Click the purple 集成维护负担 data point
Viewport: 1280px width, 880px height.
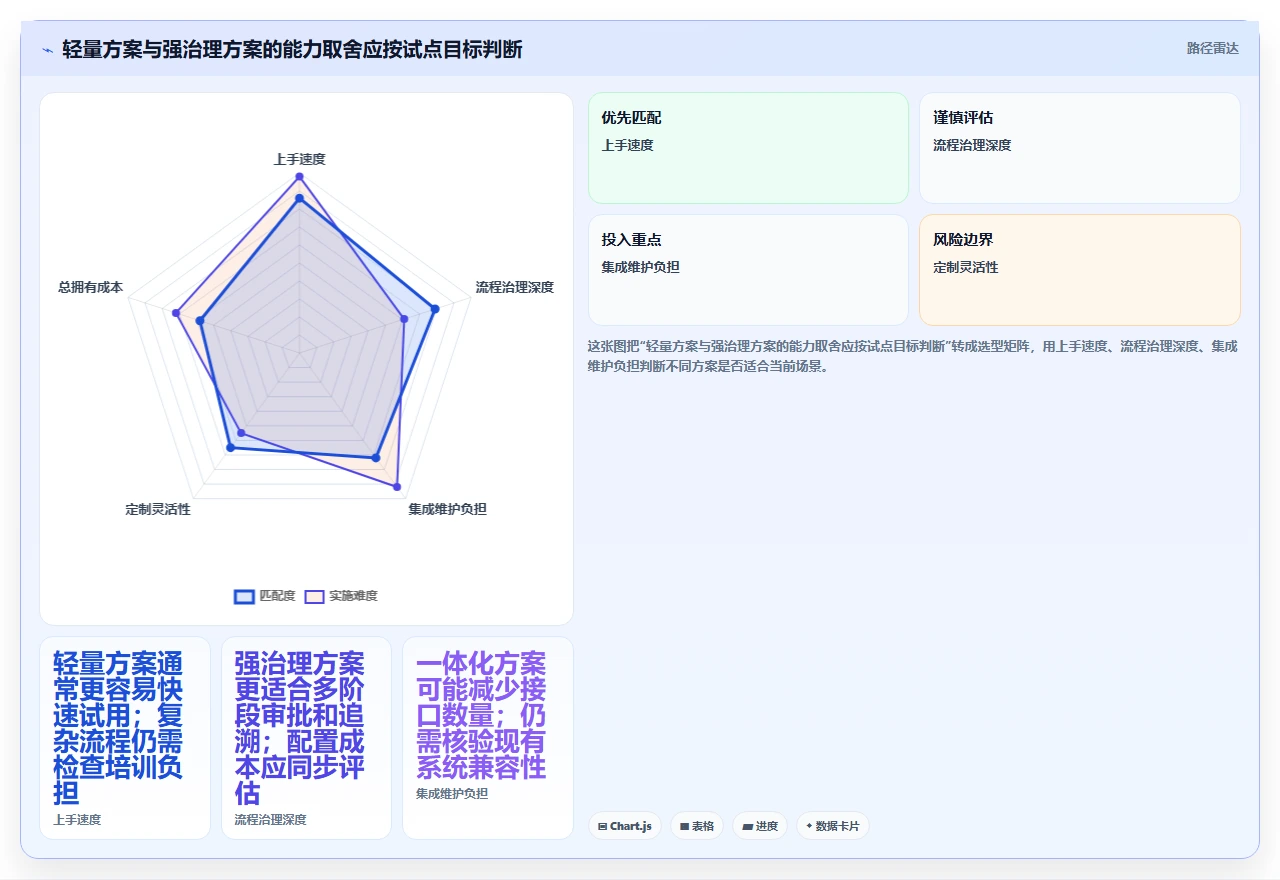pos(397,487)
